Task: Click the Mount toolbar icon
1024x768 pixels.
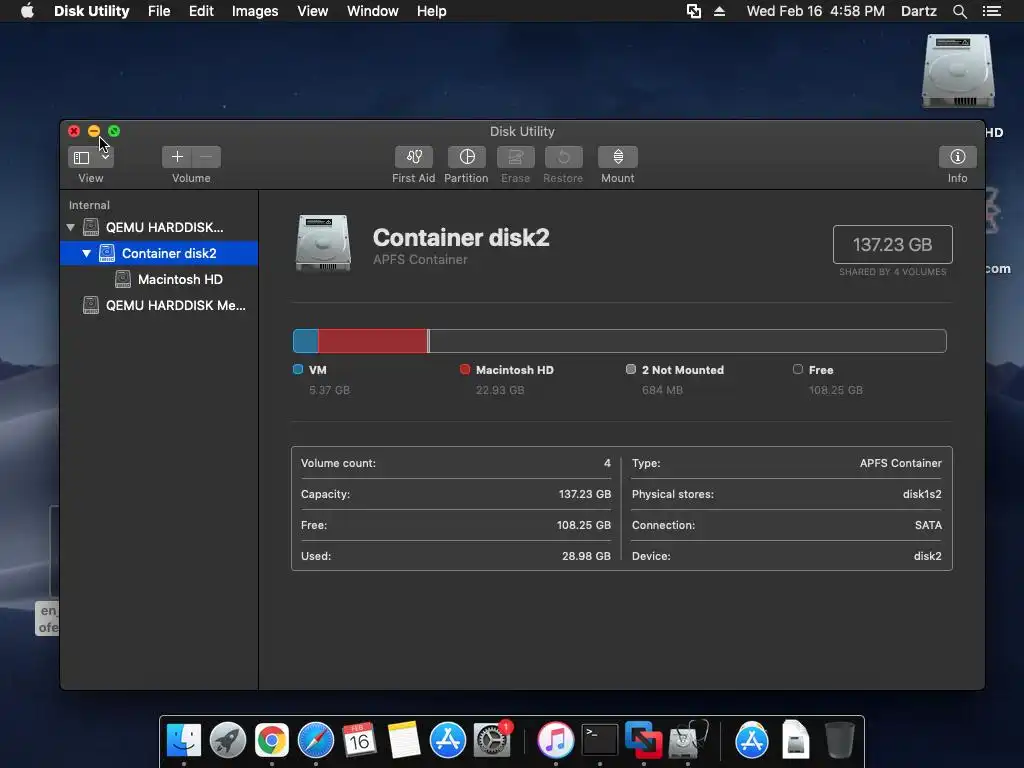Action: coord(618,157)
